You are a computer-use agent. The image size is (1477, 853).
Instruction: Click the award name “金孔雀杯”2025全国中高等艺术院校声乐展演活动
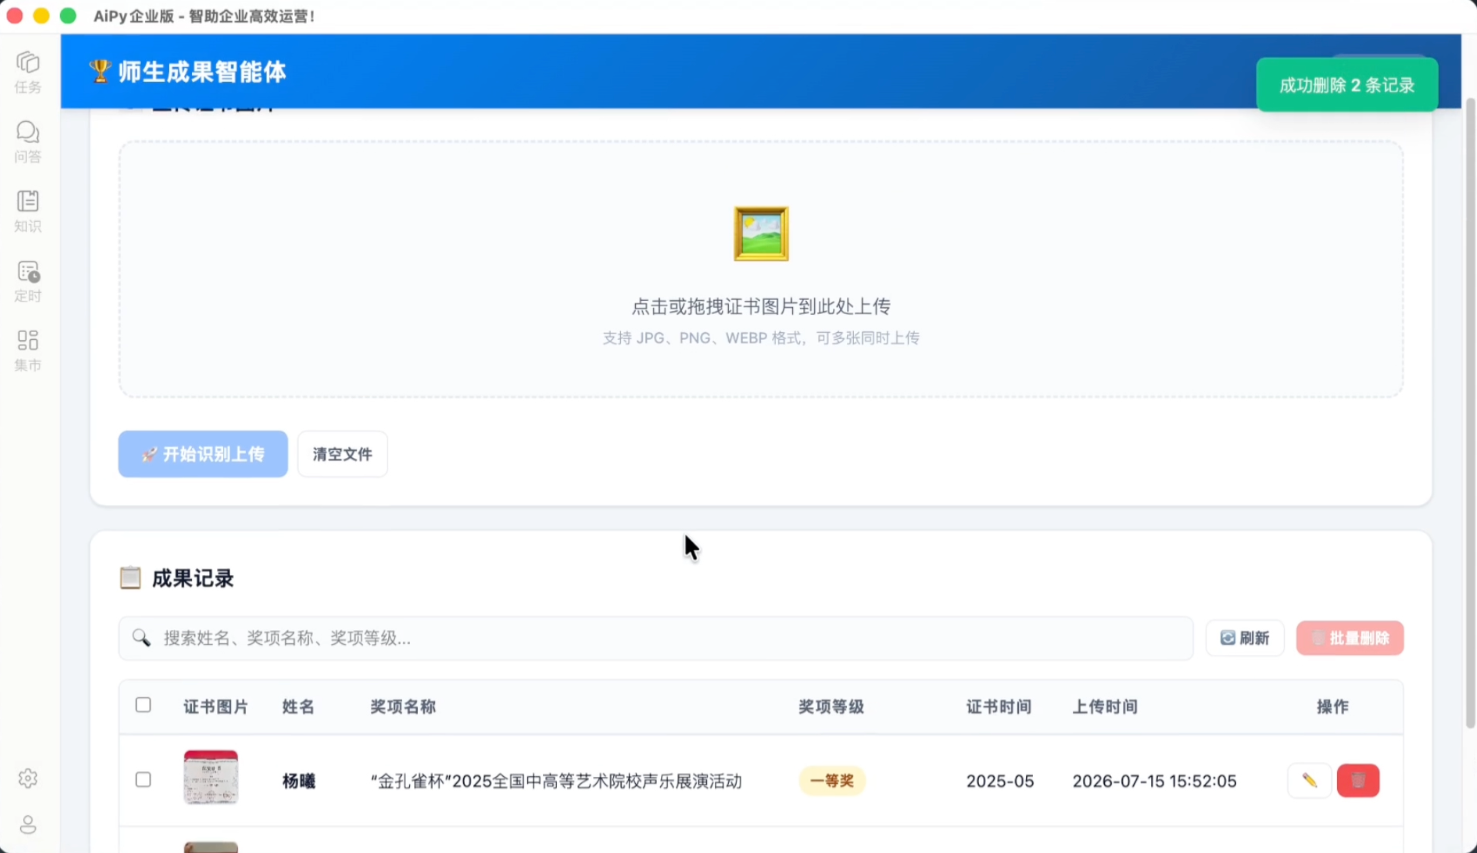556,781
